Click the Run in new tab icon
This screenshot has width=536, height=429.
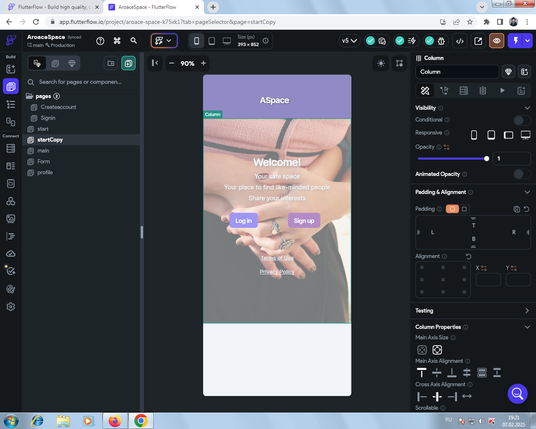[x=478, y=41]
